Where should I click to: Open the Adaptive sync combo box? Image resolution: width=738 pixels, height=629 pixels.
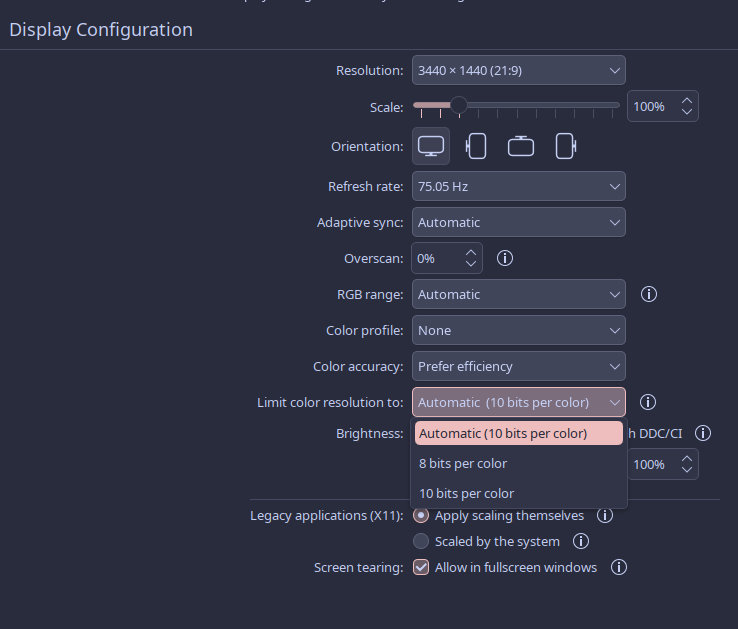(518, 222)
